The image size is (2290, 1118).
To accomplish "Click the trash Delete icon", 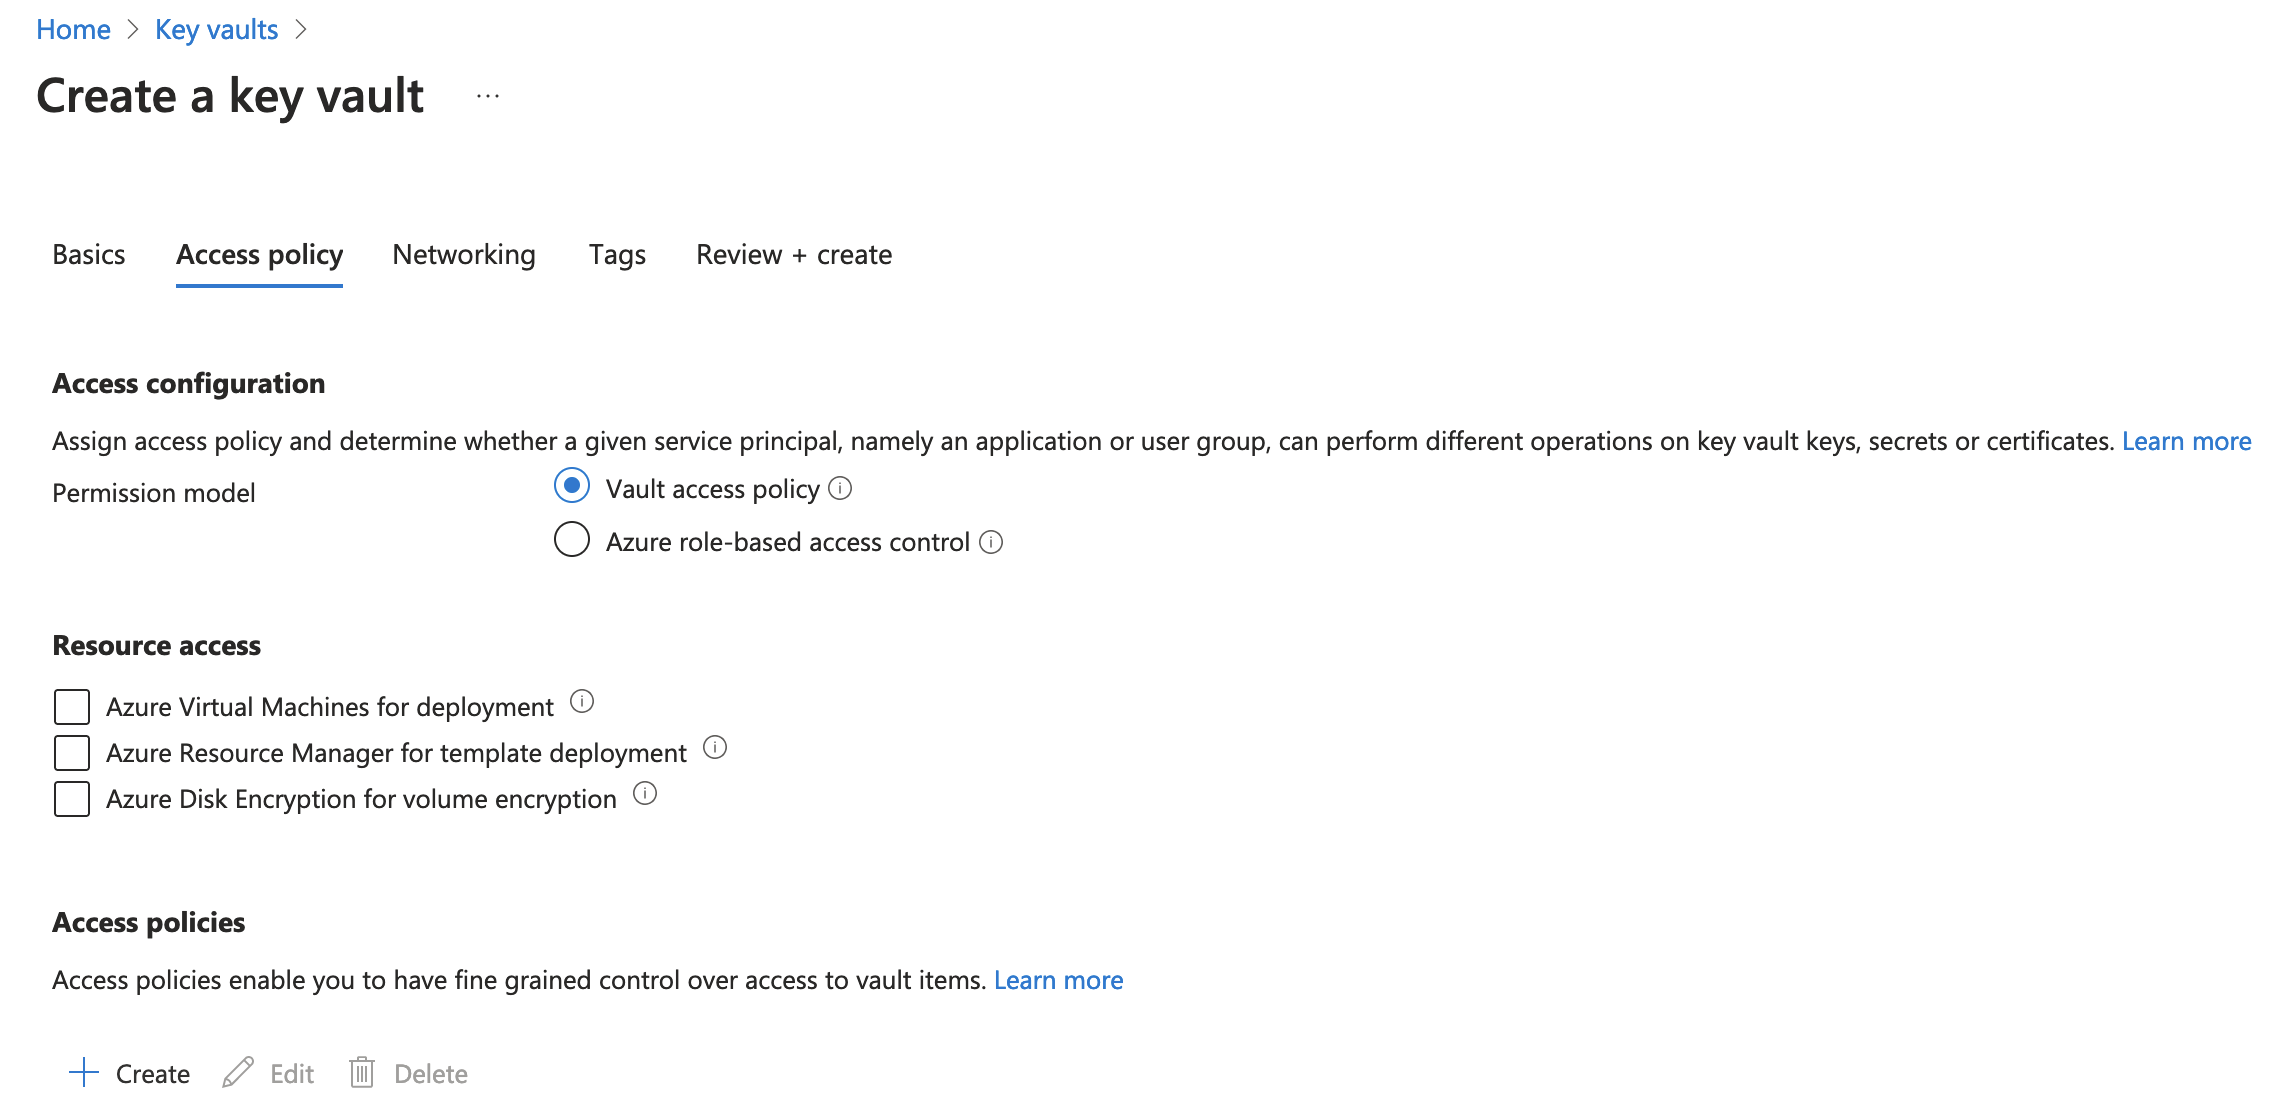I will pos(362,1073).
